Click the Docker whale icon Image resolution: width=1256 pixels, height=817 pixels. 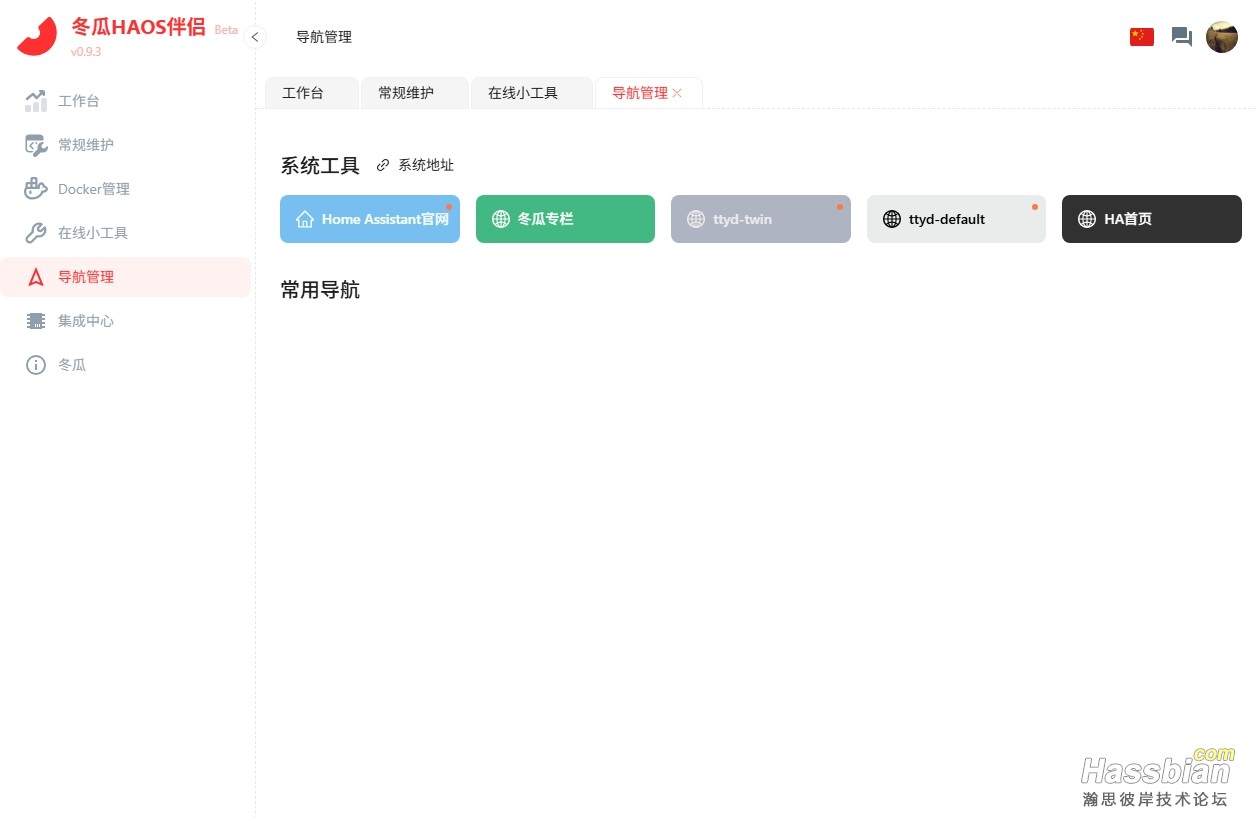36,189
